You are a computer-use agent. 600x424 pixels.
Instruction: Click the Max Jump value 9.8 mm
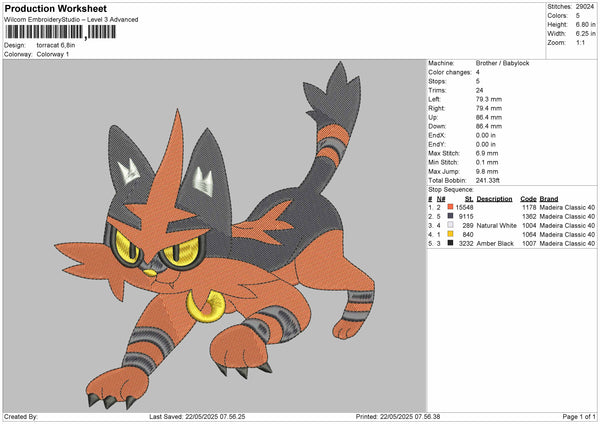click(487, 171)
